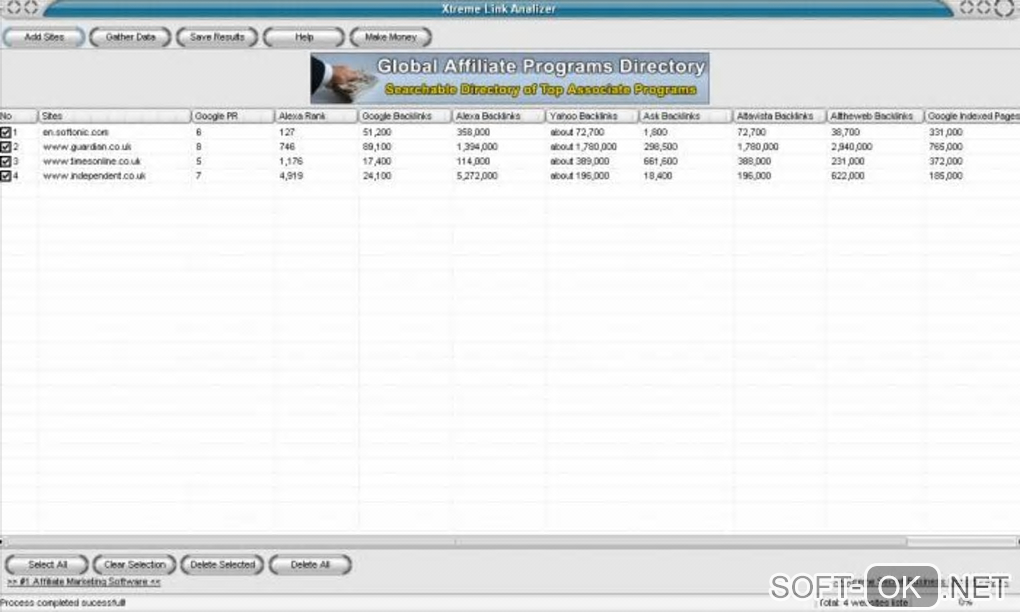This screenshot has height=612, width=1020.
Task: Toggle the www.timesonline.co.uk row checkbox
Action: click(6, 161)
